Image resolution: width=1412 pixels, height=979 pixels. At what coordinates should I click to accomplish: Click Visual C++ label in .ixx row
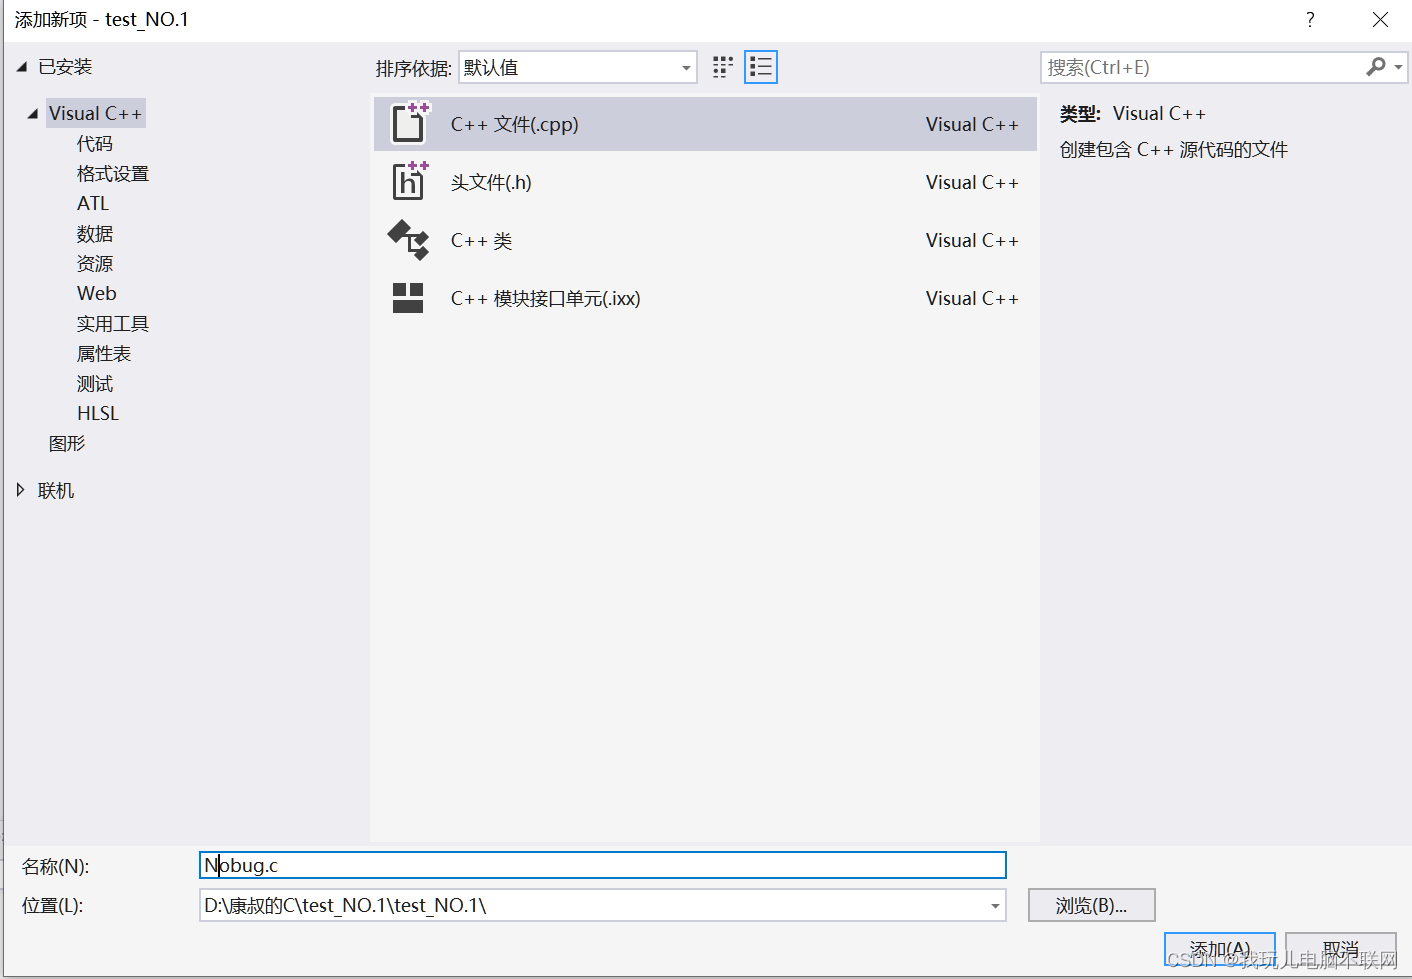coord(972,299)
